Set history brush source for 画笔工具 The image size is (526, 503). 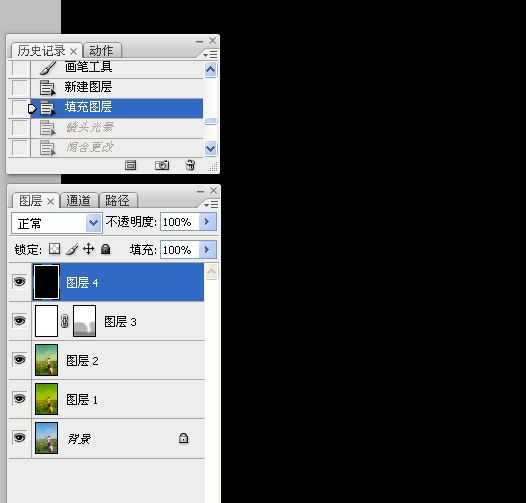pos(19,68)
